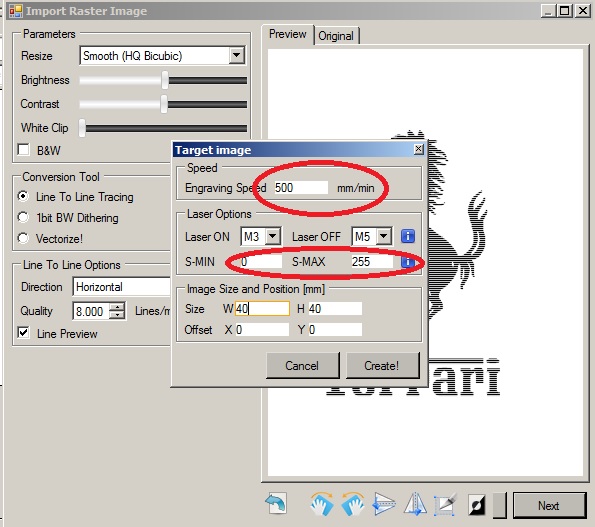Maximize the Import Raster Image window
Image resolution: width=595 pixels, height=527 pixels.
(564, 11)
